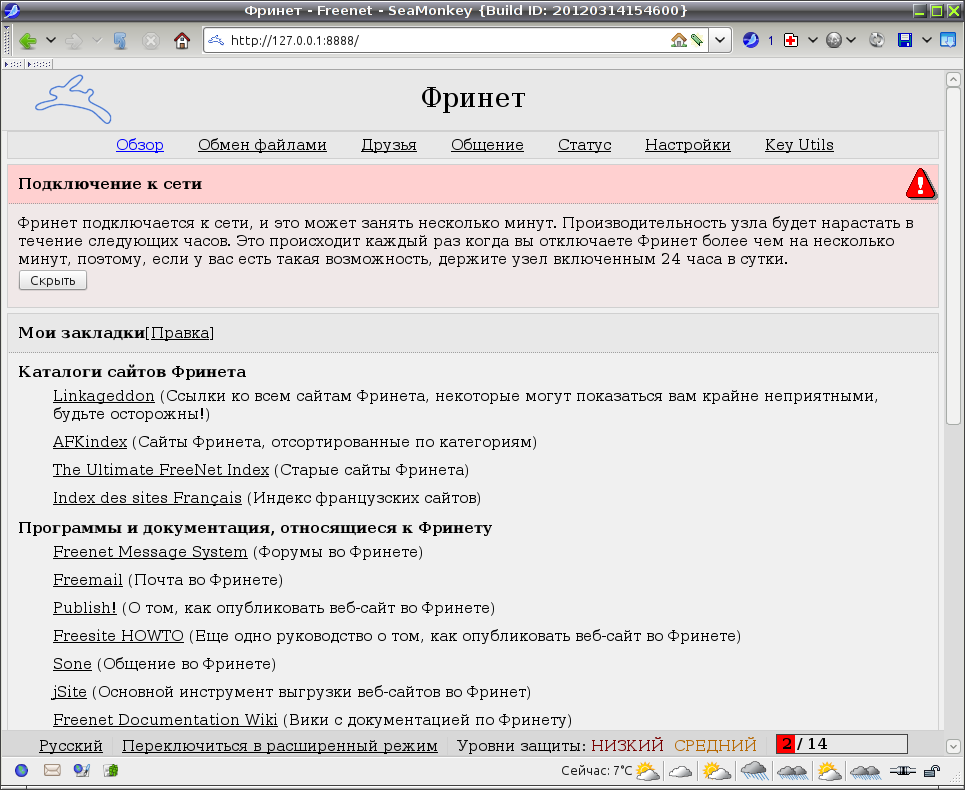Click the rabbit site icon in URL bar

(215, 41)
